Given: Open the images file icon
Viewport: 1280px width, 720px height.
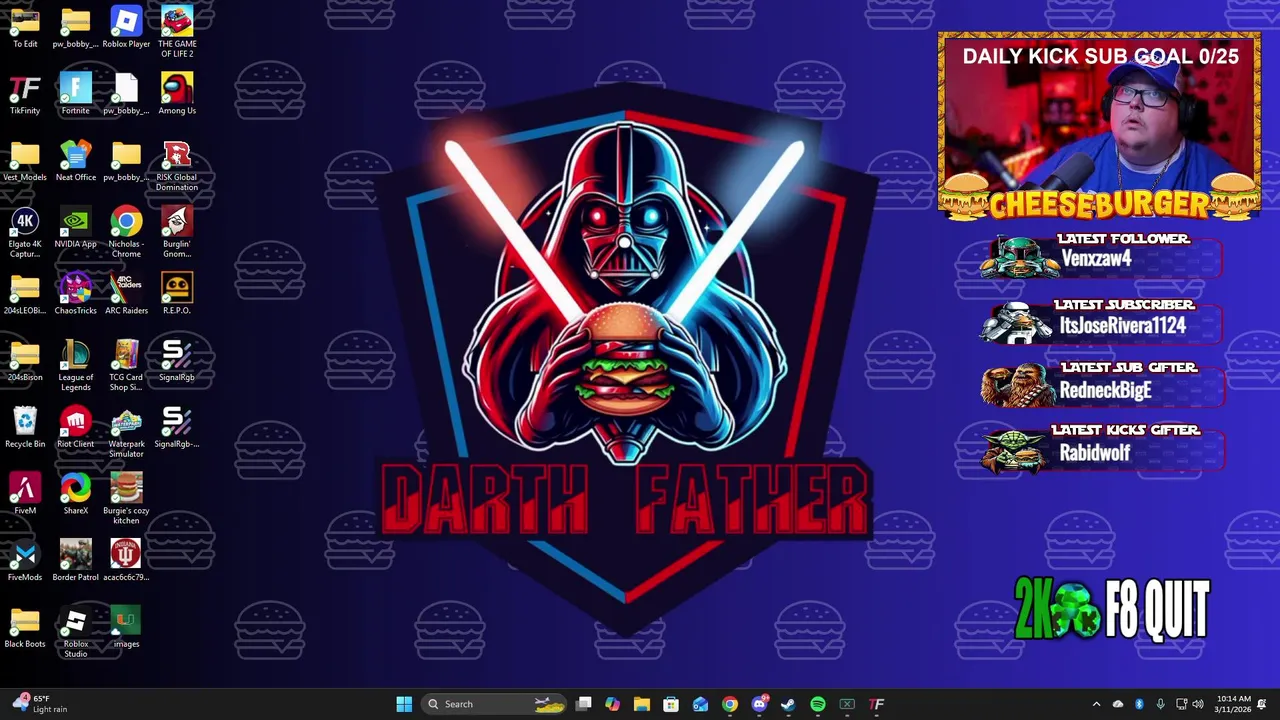Looking at the screenshot, I should pyautogui.click(x=126, y=628).
